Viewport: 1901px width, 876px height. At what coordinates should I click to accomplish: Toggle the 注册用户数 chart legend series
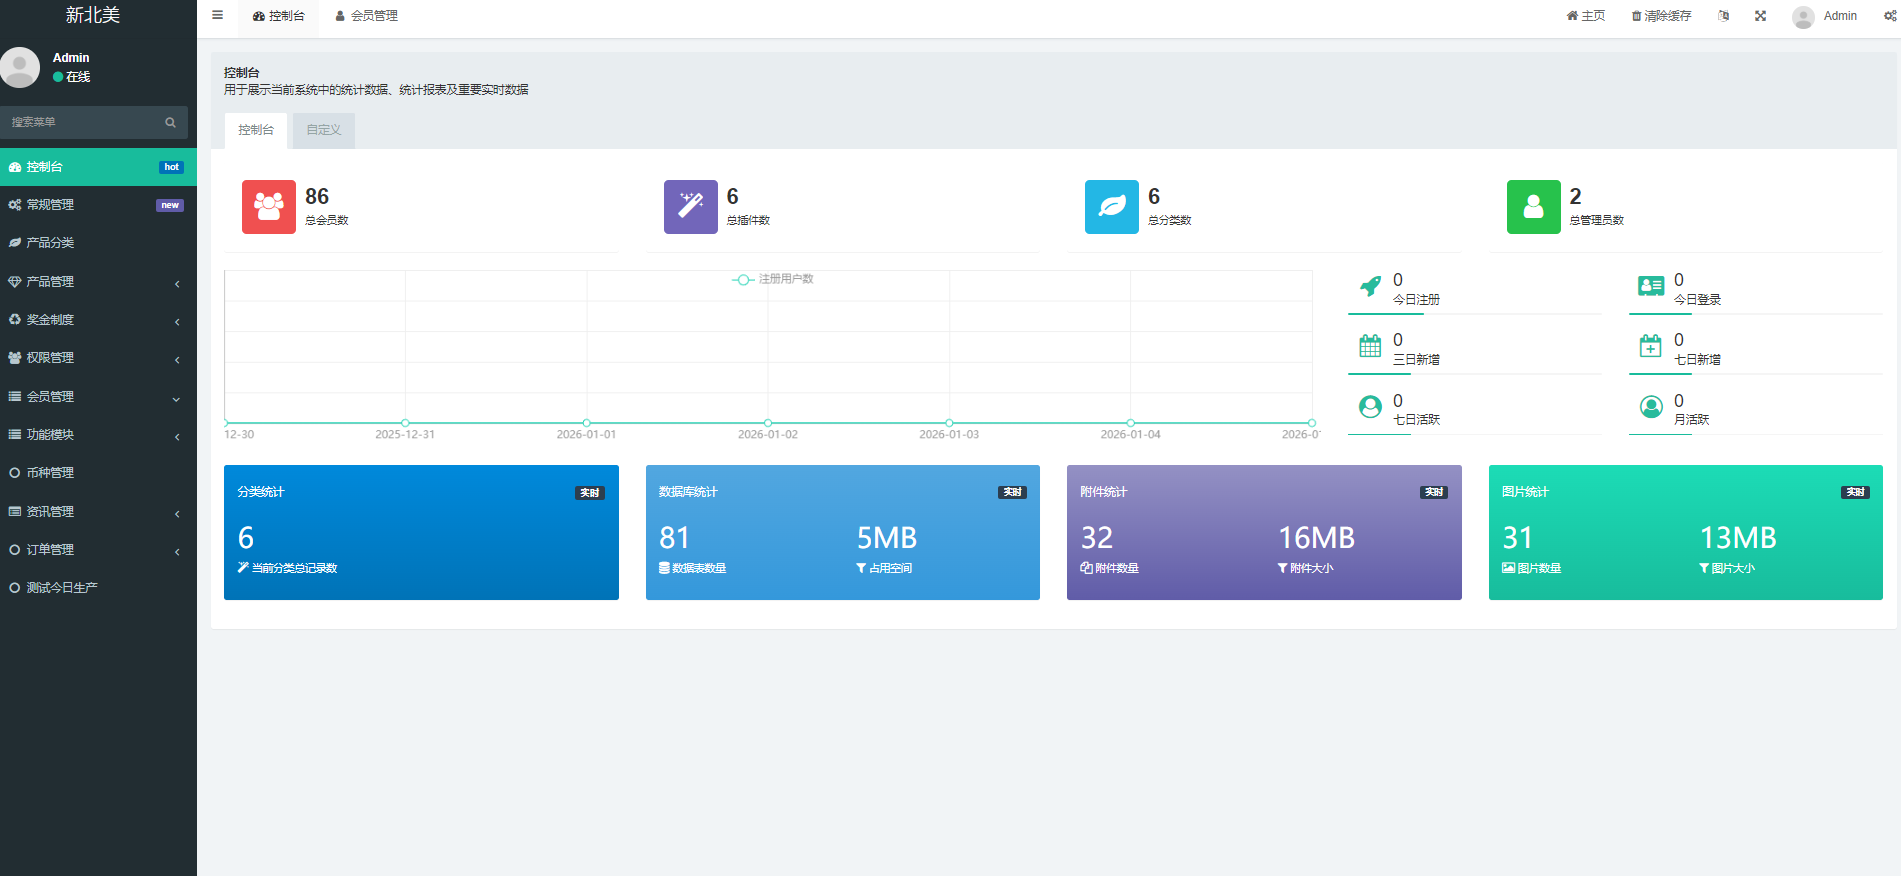(x=773, y=279)
